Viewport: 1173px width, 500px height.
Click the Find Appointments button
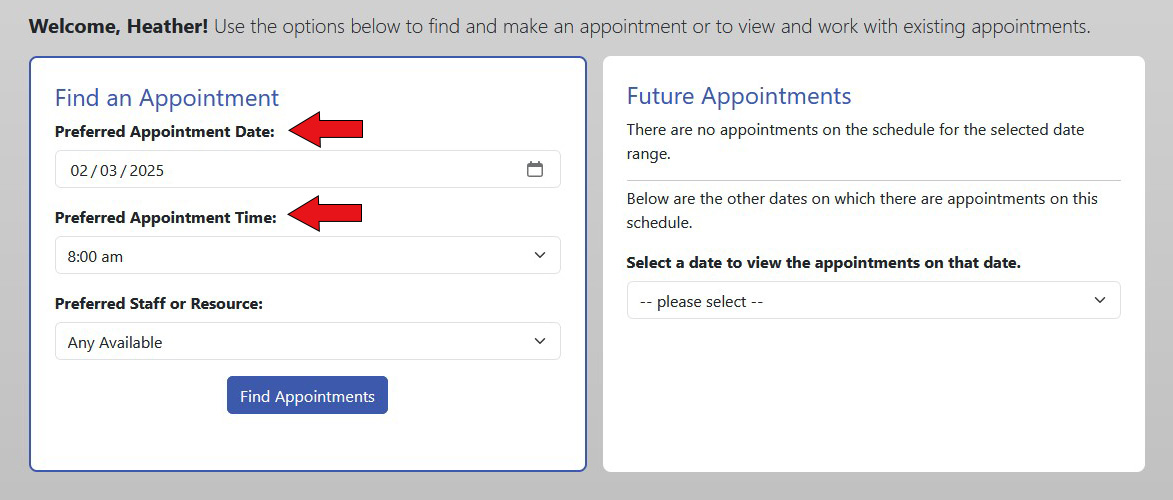pyautogui.click(x=307, y=395)
